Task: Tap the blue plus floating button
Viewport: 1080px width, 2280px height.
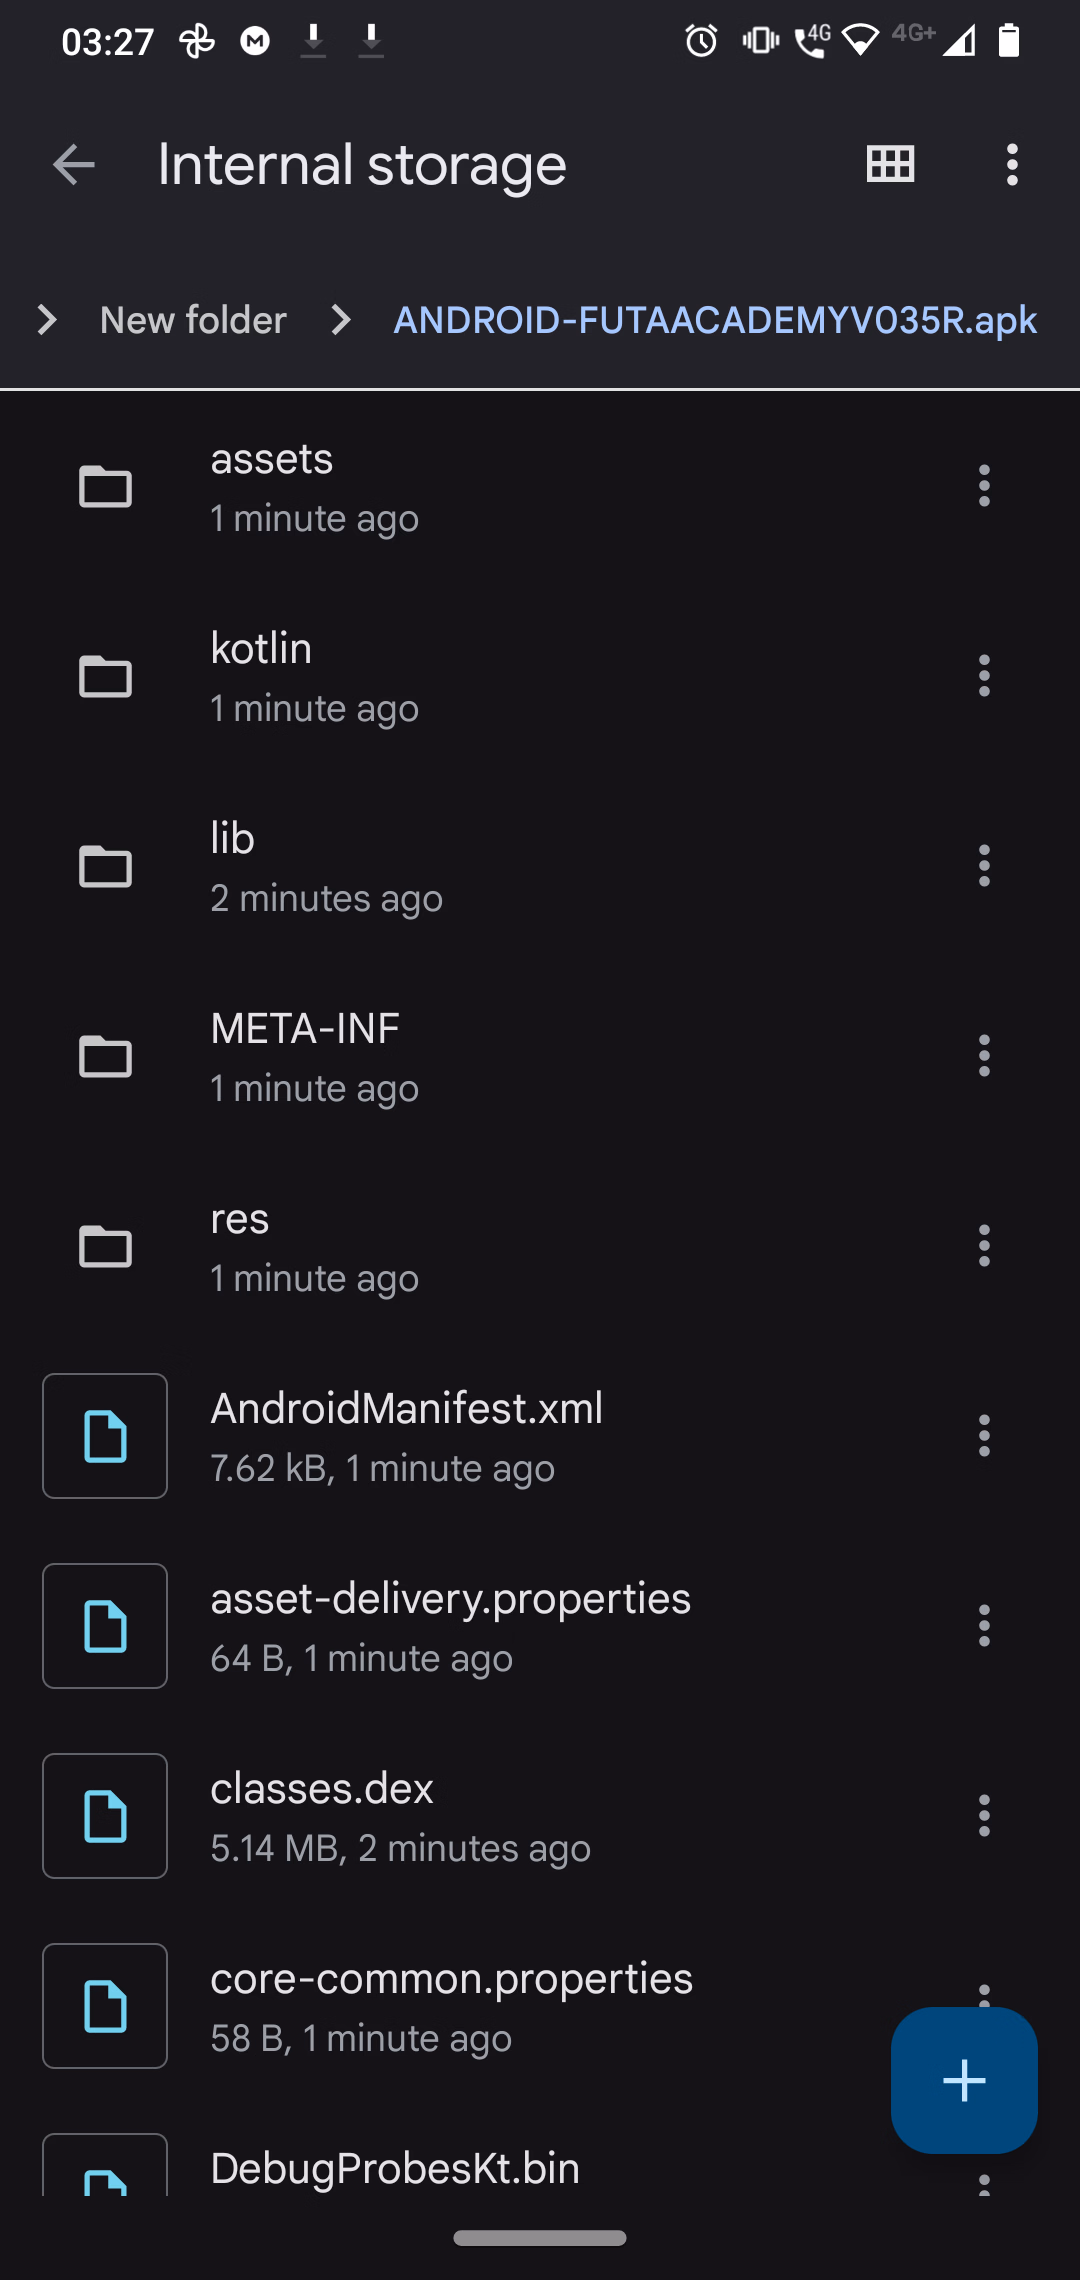Action: click(x=964, y=2080)
